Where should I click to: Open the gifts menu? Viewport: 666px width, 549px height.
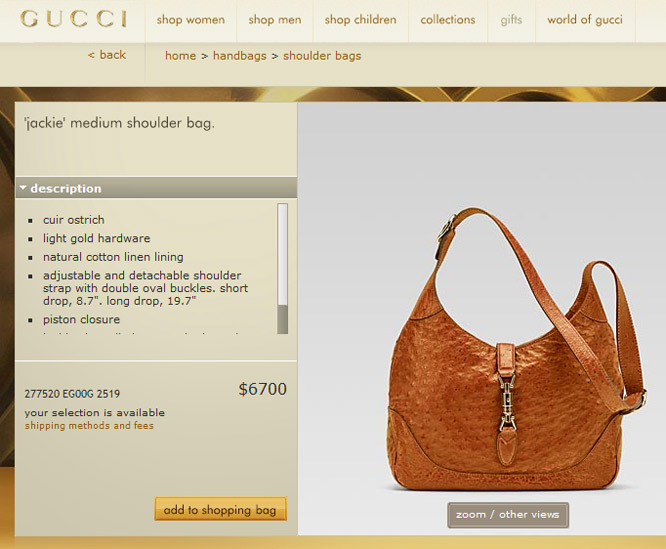511,20
